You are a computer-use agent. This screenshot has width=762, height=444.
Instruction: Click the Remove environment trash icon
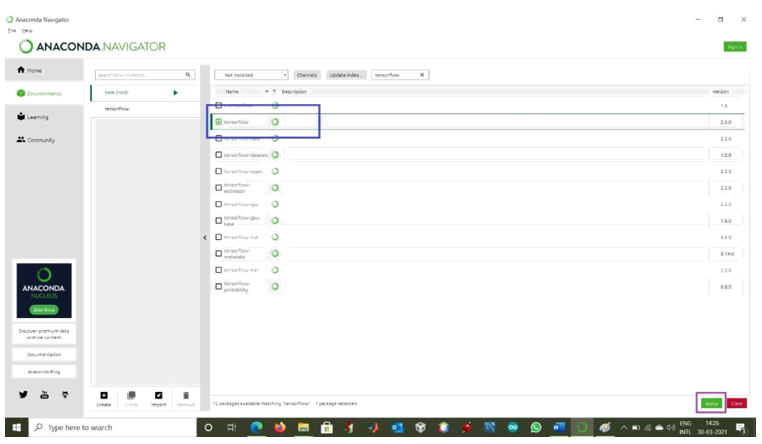click(x=186, y=395)
